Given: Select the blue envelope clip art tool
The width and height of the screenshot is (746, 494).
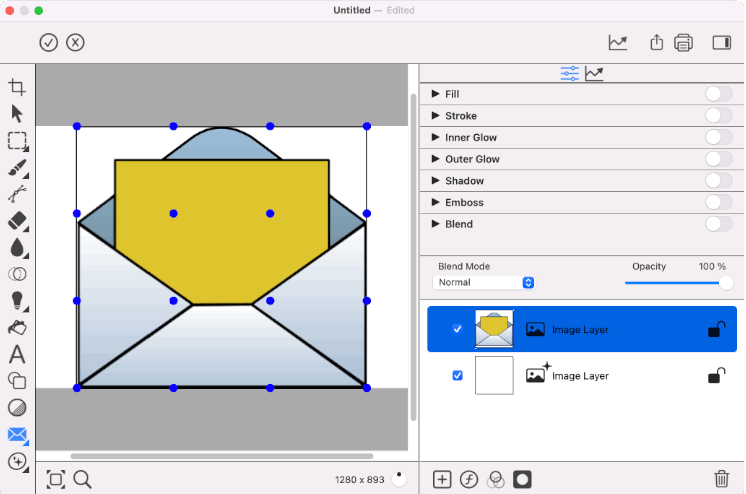Looking at the screenshot, I should click(18, 435).
